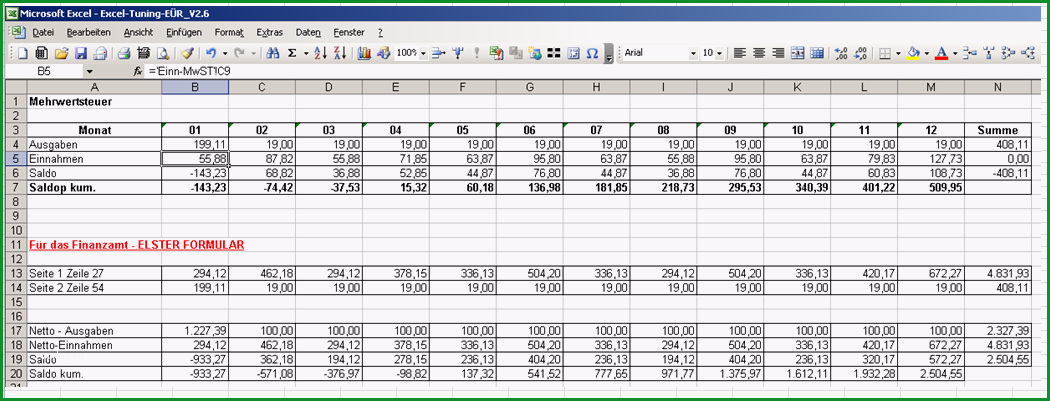The height and width of the screenshot is (401, 1050).
Task: Click Merge and Center icon
Action: (798, 53)
